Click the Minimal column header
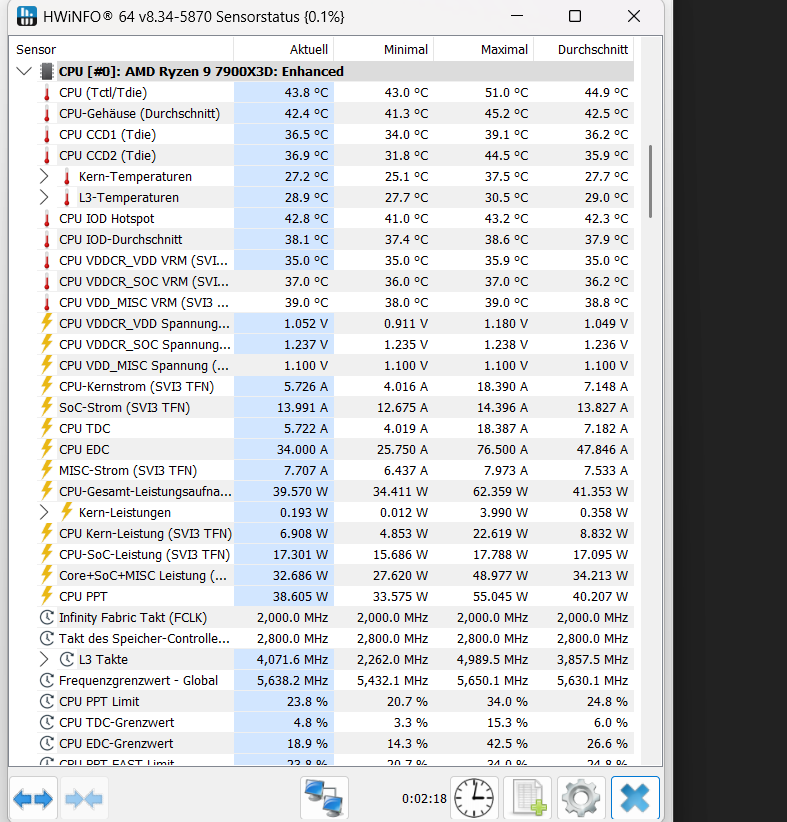787x822 pixels. (384, 50)
